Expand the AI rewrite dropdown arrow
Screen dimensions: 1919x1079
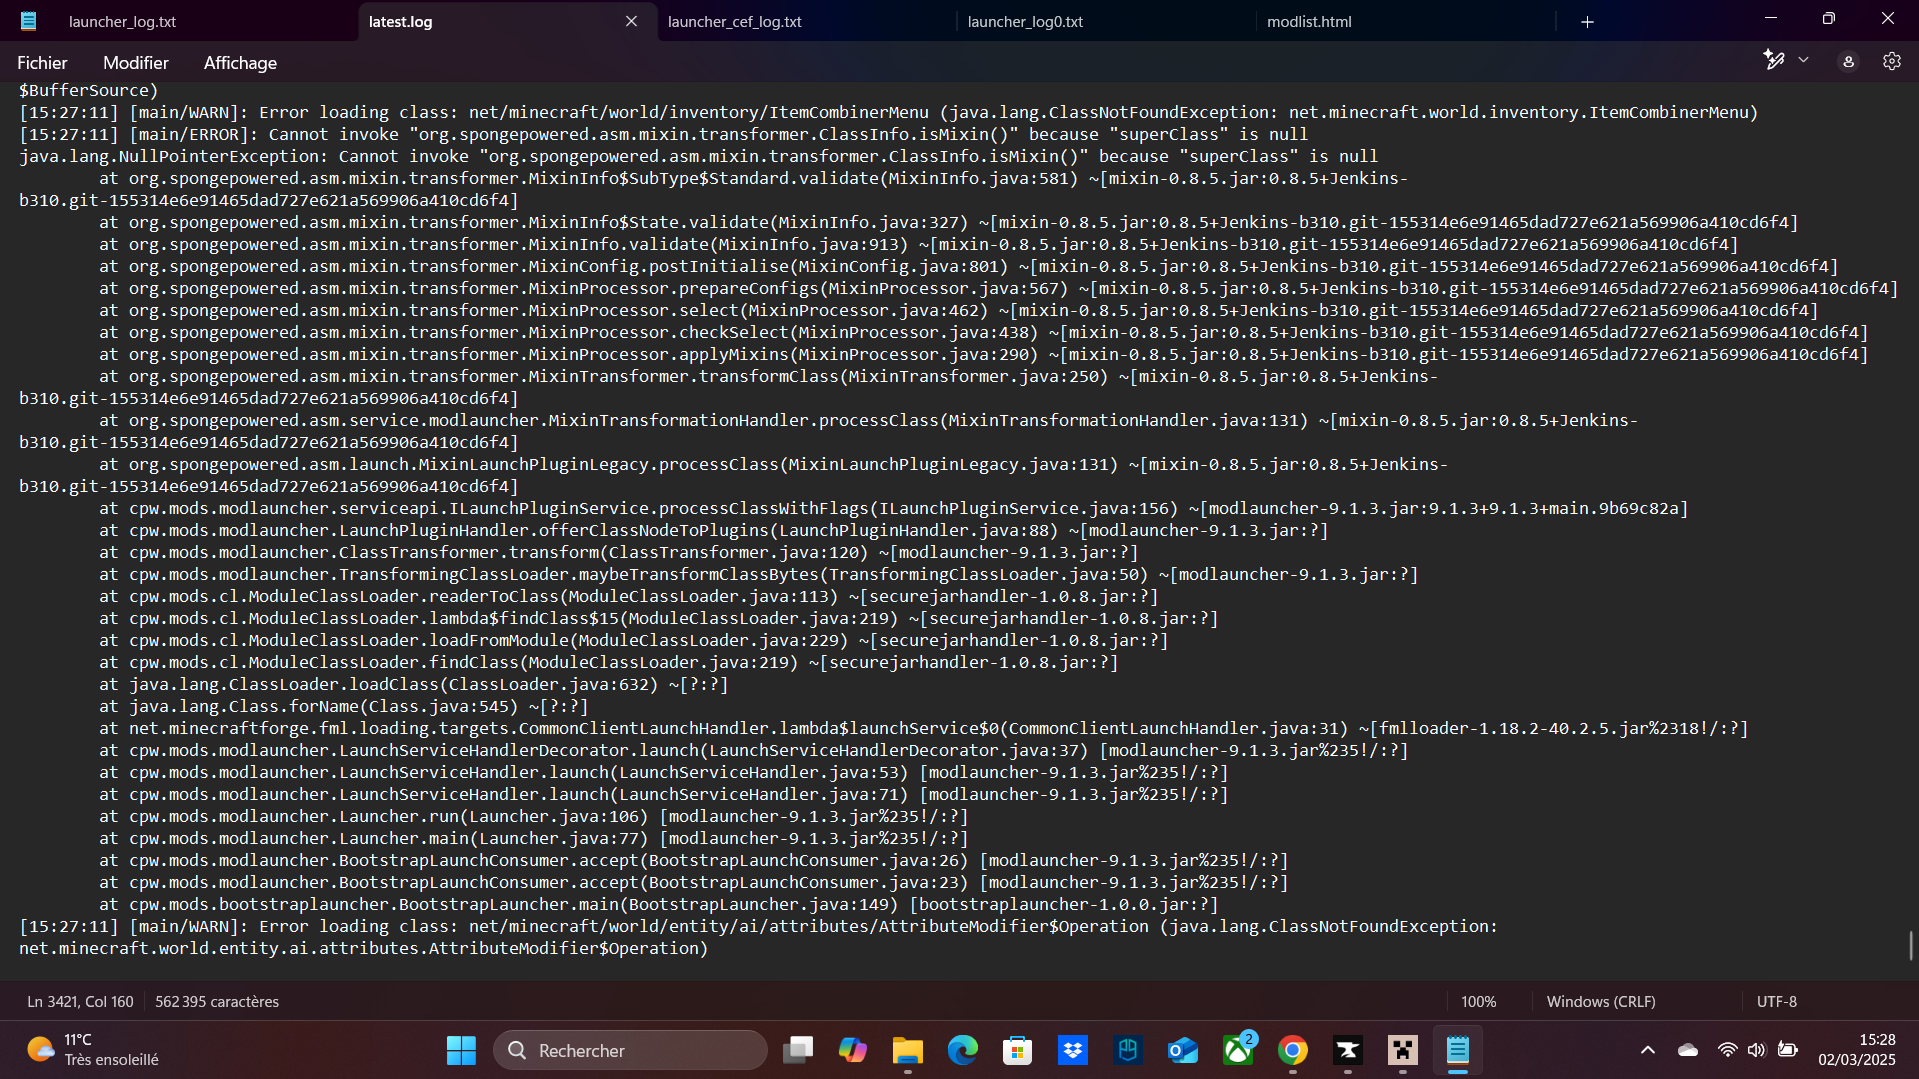[1803, 60]
